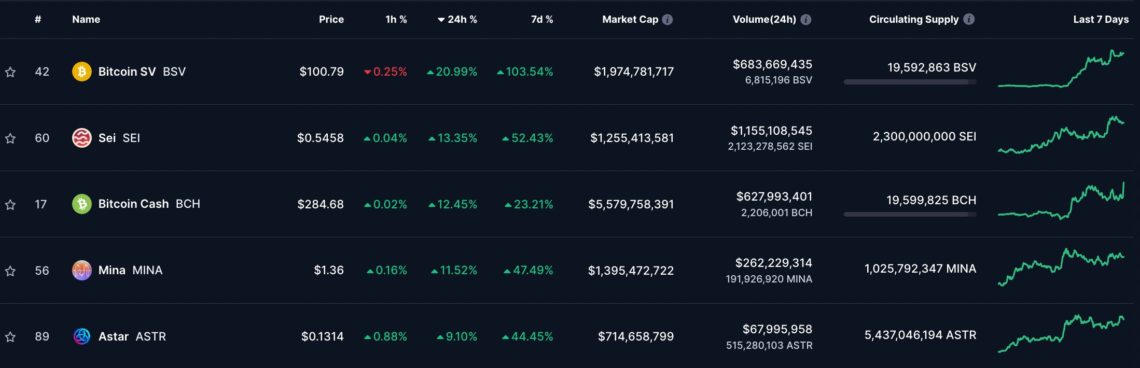Sort by the 24h % column arrow

coord(441,20)
